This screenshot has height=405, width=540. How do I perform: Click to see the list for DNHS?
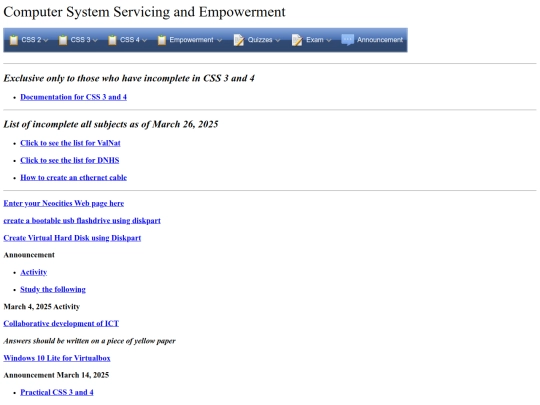[x=70, y=160]
